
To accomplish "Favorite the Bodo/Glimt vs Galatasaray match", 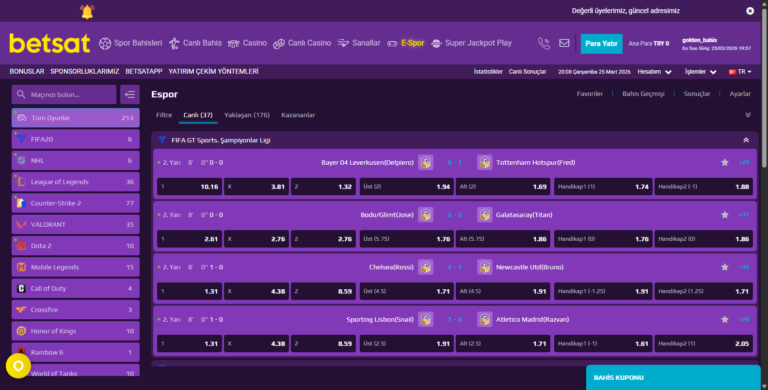I will (724, 215).
